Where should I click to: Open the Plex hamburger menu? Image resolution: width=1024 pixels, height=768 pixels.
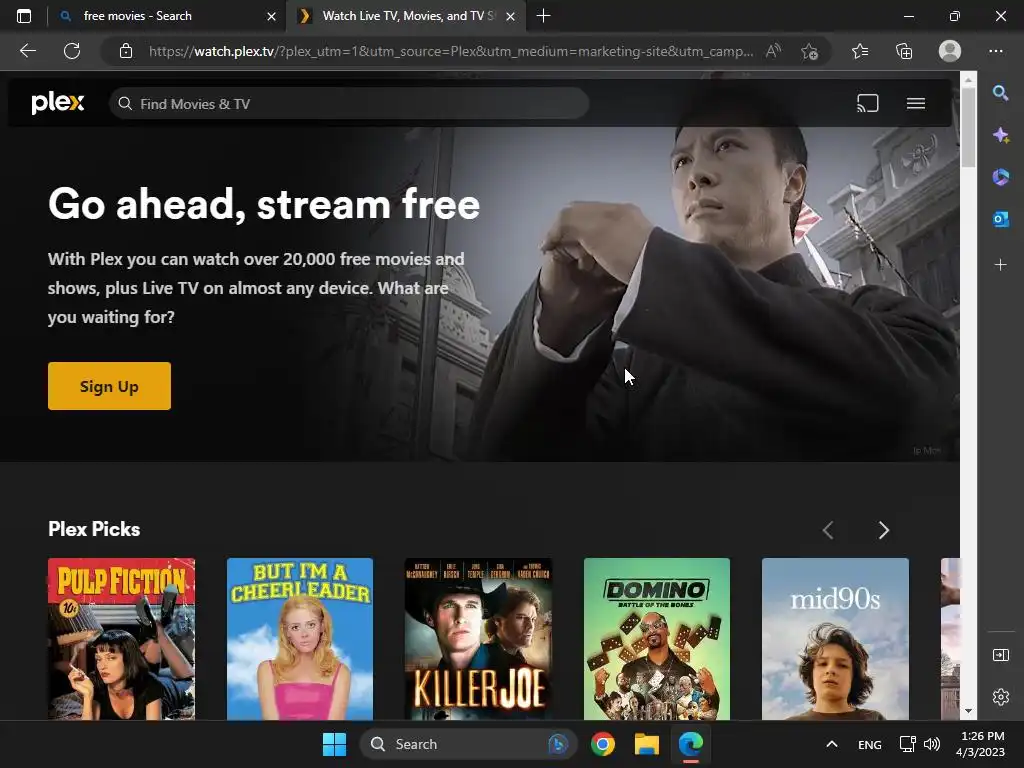coord(916,103)
